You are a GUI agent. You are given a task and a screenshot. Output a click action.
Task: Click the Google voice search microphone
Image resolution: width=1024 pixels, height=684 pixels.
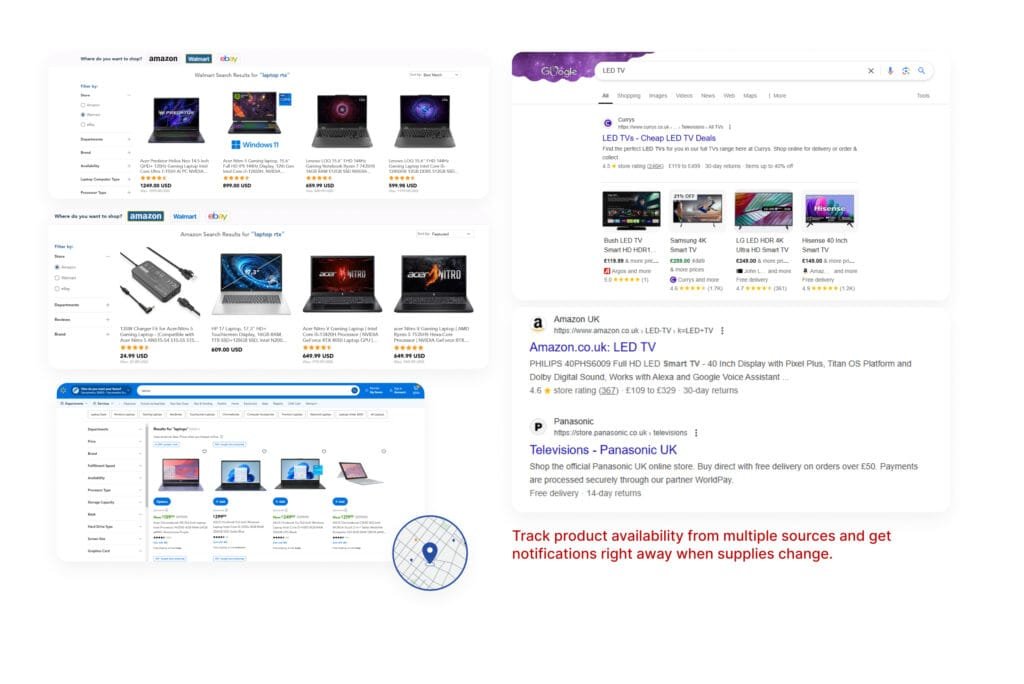tap(889, 71)
